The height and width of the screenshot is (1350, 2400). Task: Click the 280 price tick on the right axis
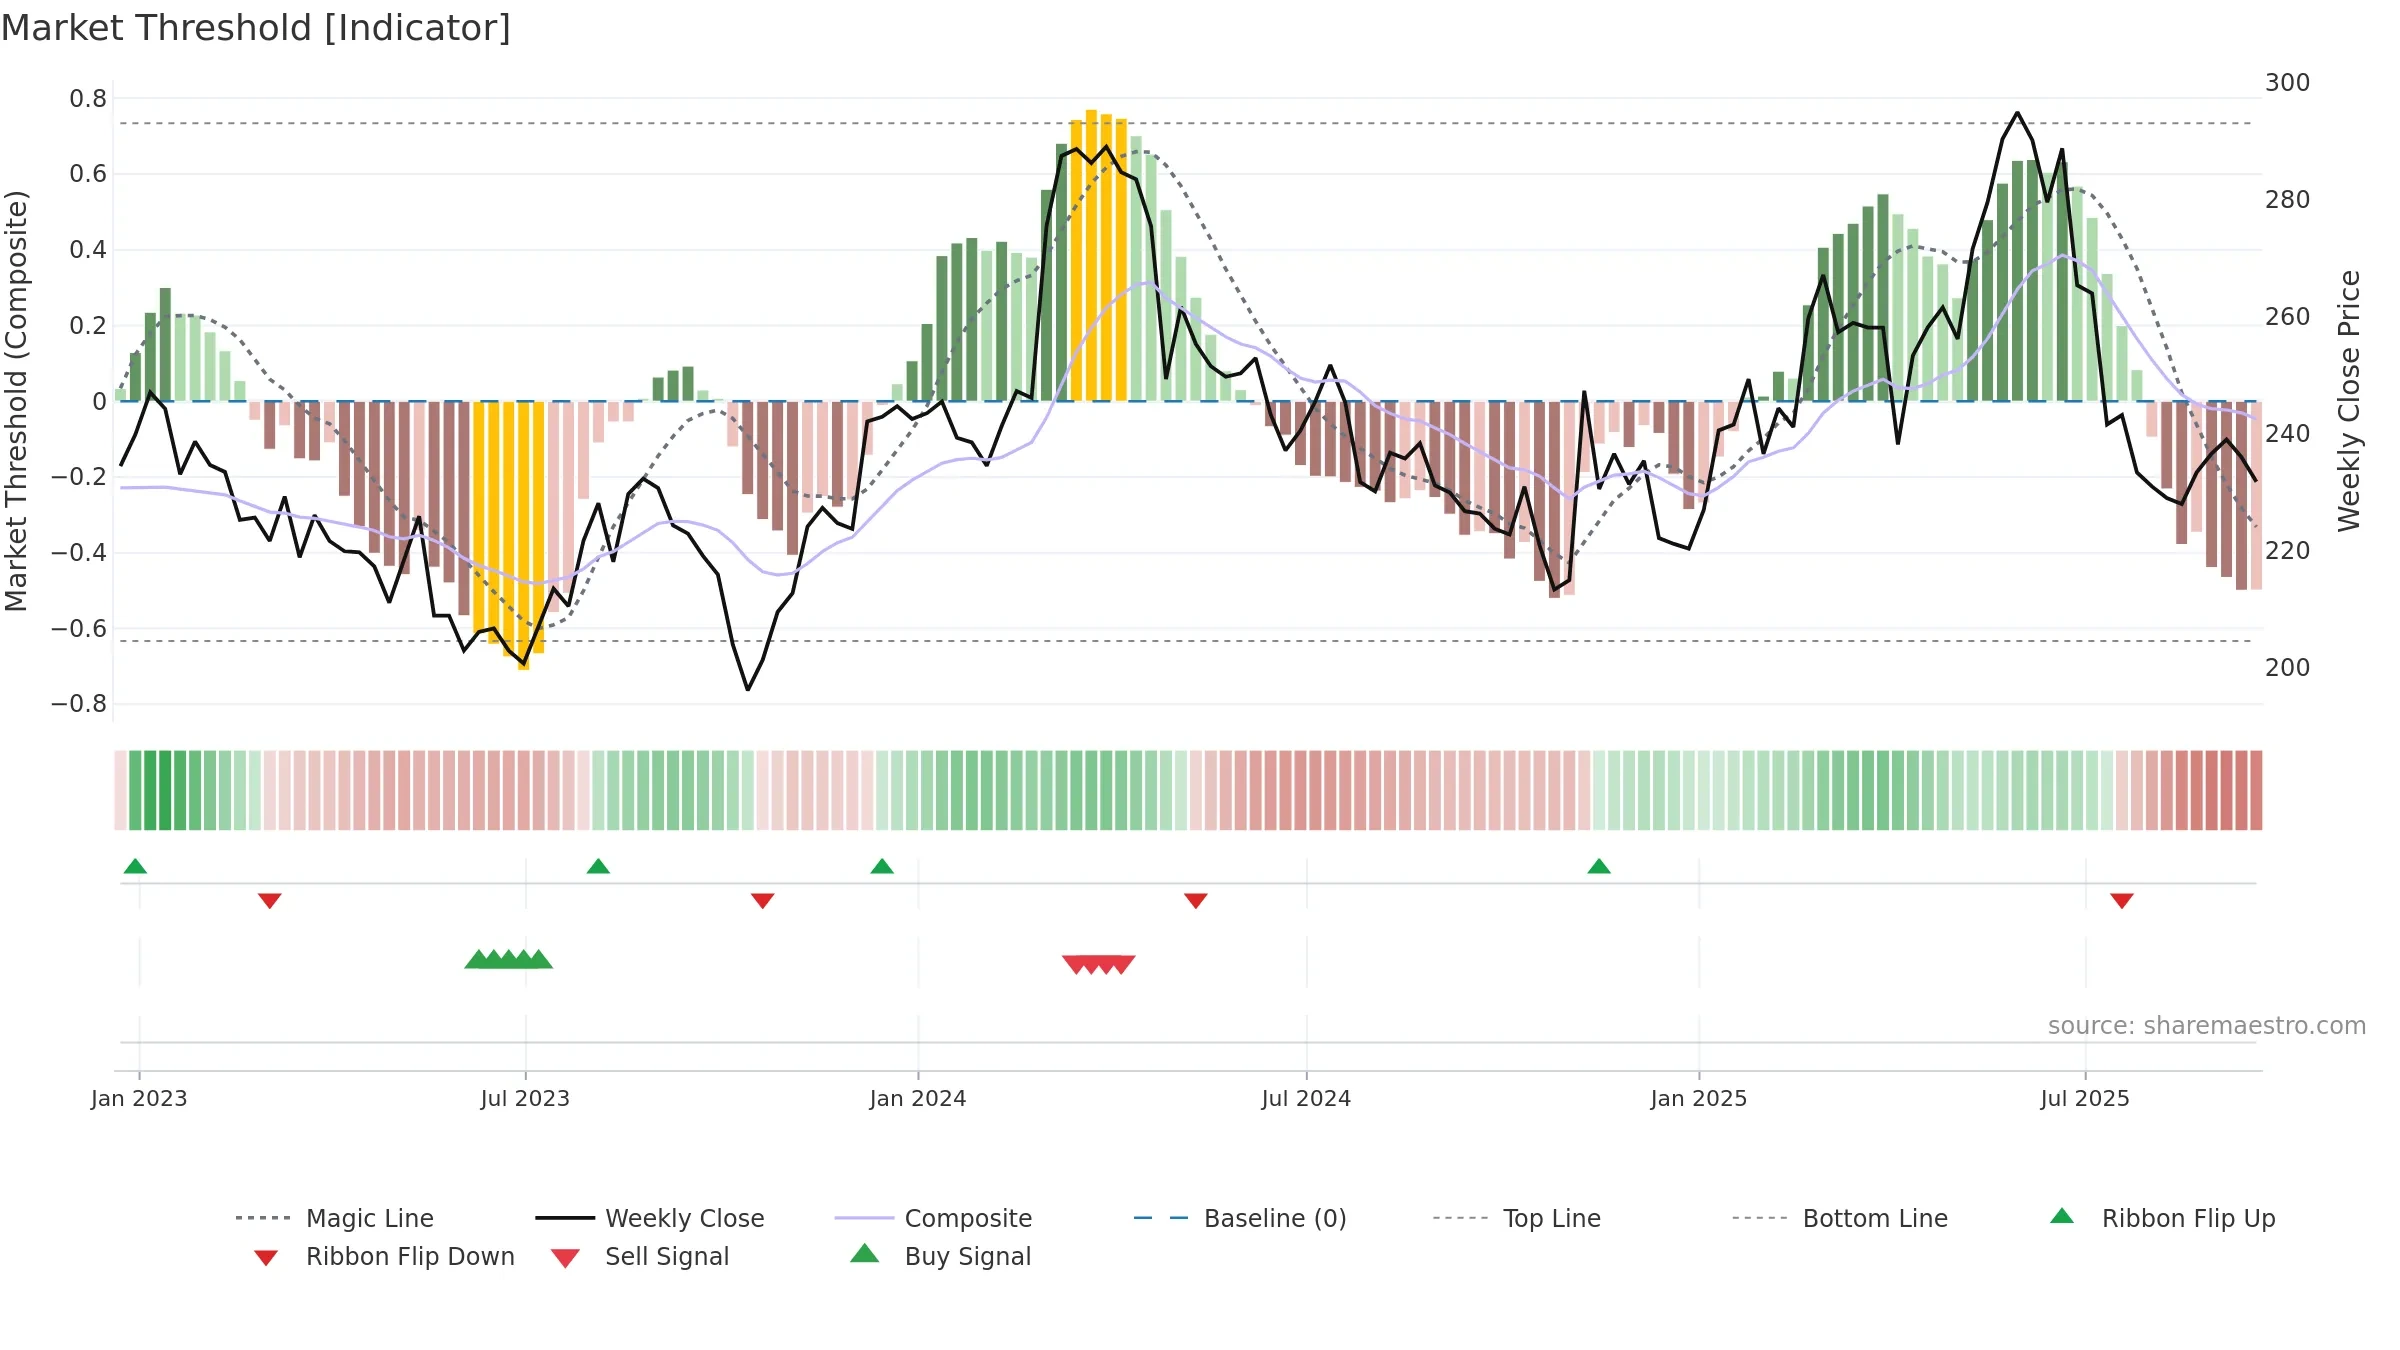(2288, 200)
